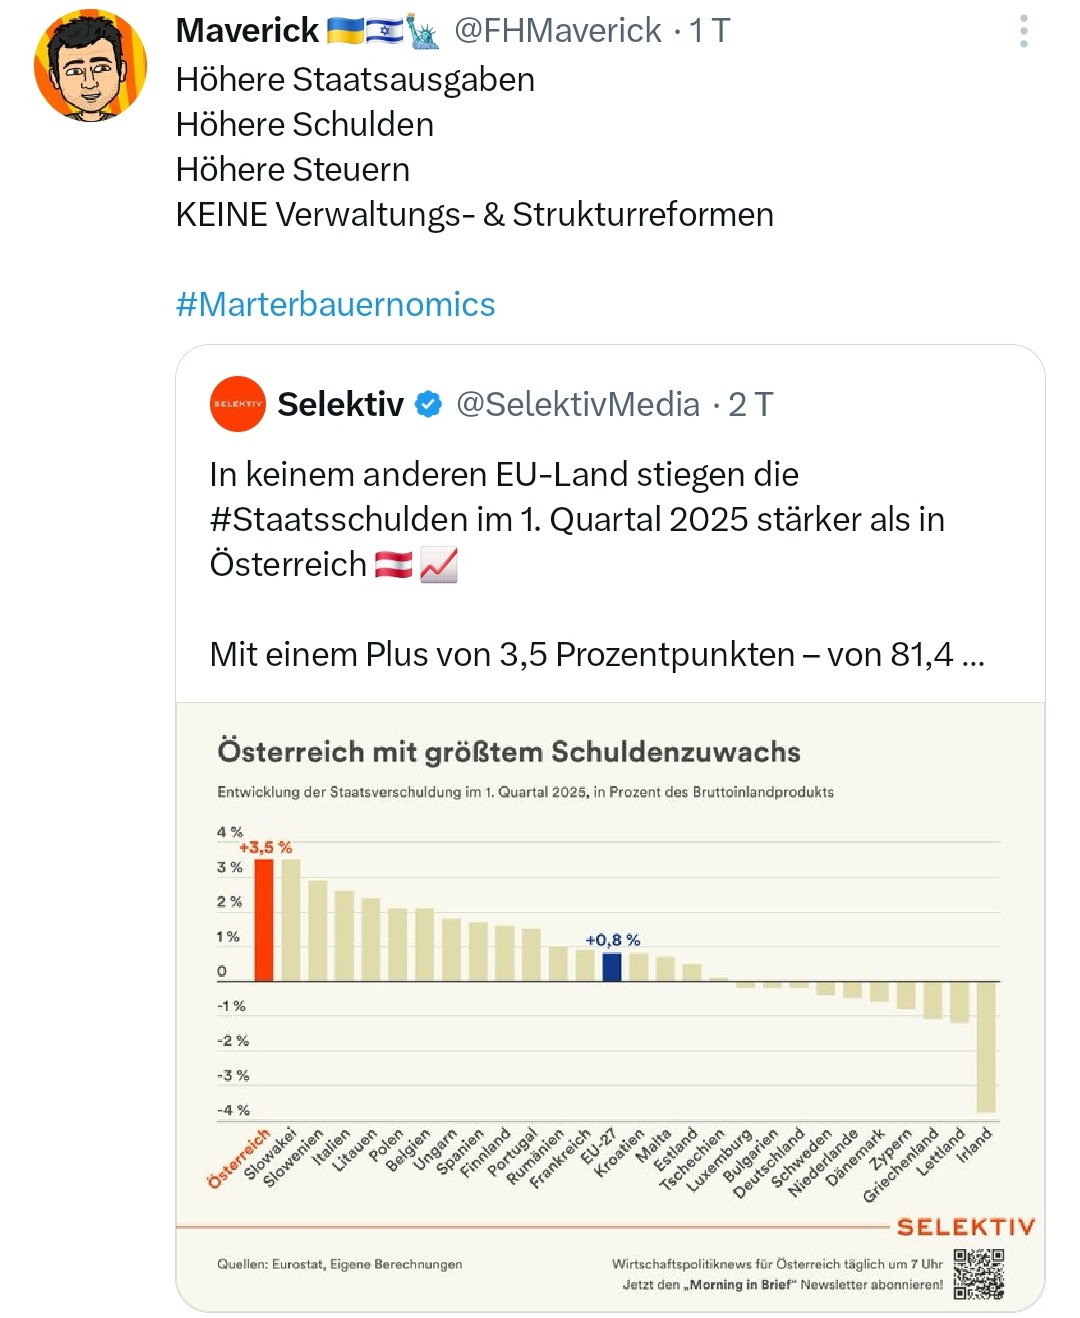The image size is (1080, 1318).
Task: Click Selektiv's blue verified badge
Action: pos(429,404)
